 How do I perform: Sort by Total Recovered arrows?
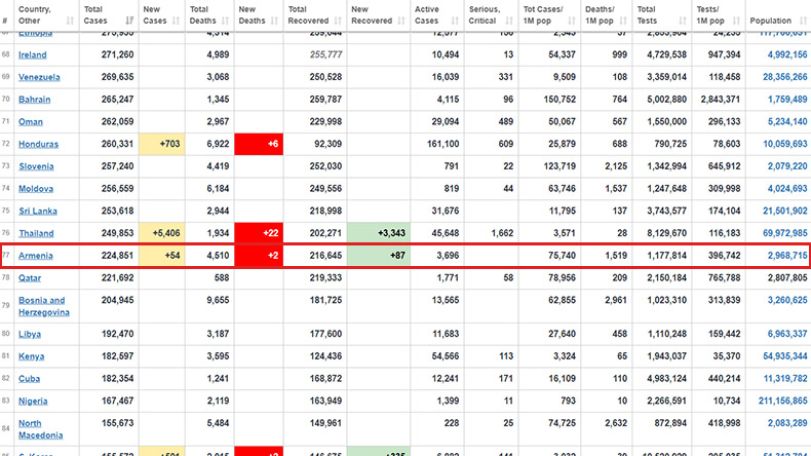pyautogui.click(x=338, y=21)
